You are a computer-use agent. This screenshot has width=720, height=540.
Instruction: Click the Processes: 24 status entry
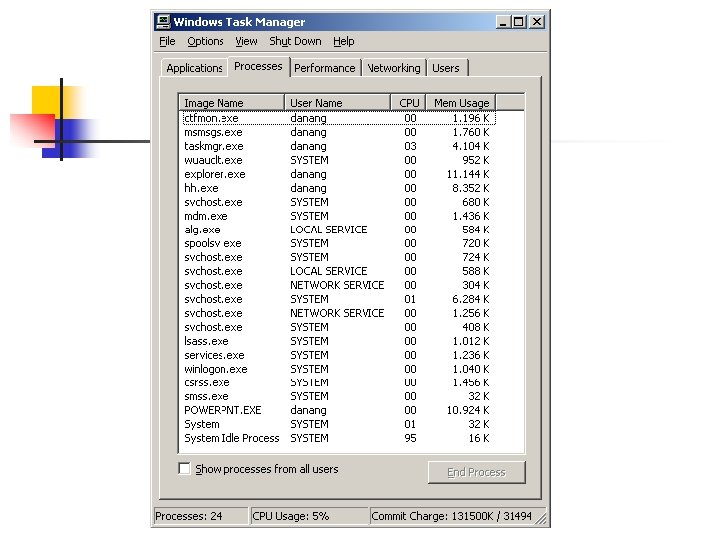click(200, 516)
